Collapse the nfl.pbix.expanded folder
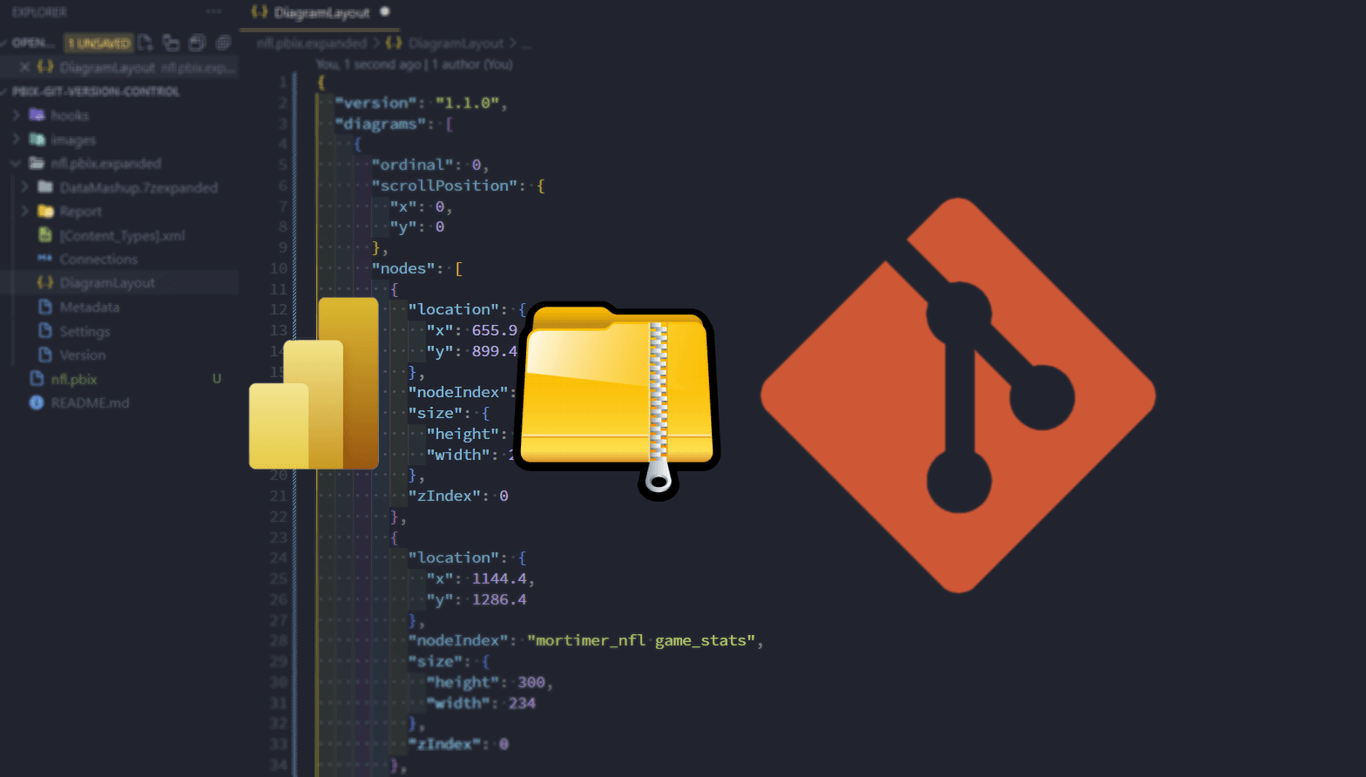This screenshot has height=777, width=1366. coord(16,163)
